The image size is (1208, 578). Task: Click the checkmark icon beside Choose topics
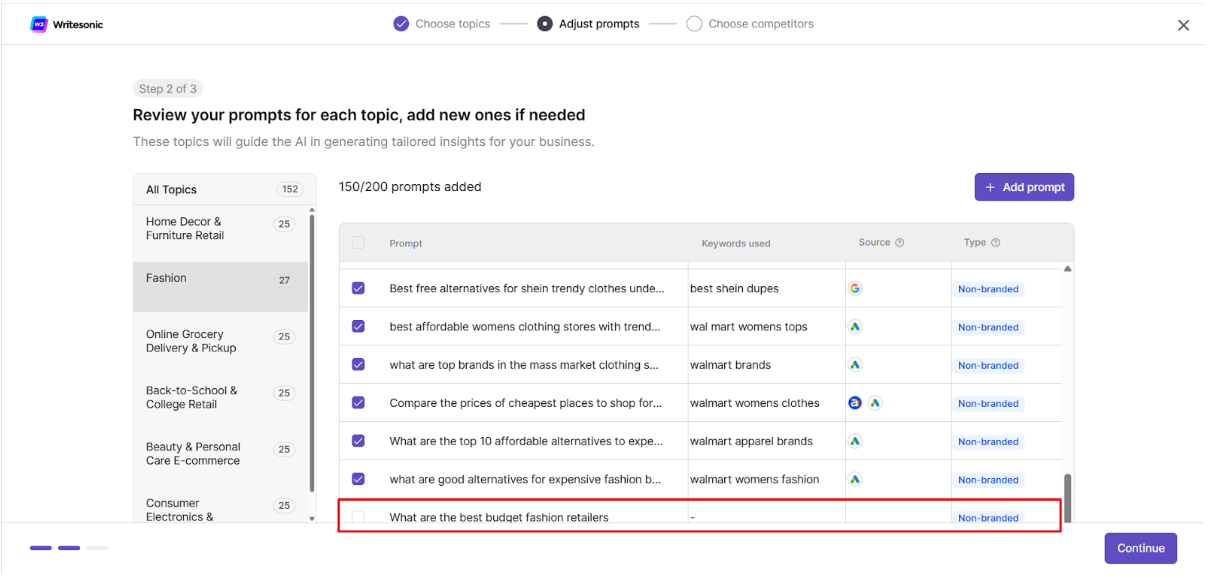pos(401,24)
